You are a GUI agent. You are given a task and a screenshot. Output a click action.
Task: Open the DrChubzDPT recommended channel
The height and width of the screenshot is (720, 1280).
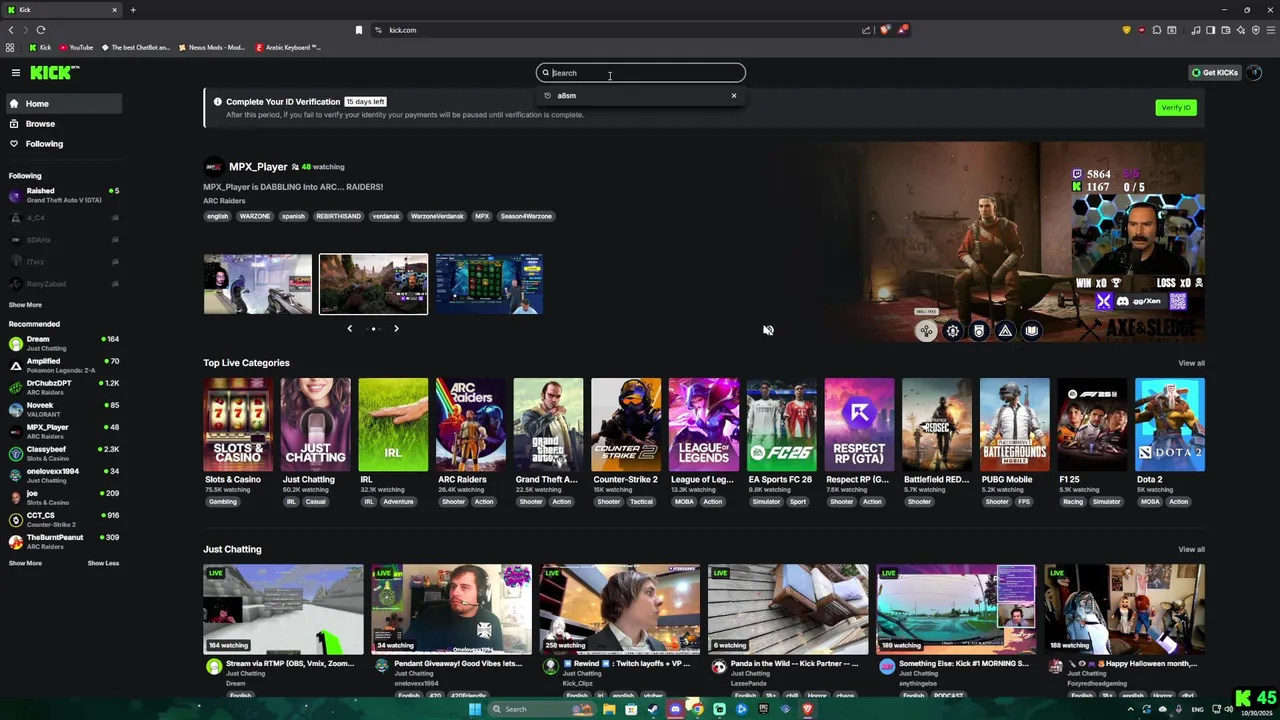pyautogui.click(x=62, y=387)
